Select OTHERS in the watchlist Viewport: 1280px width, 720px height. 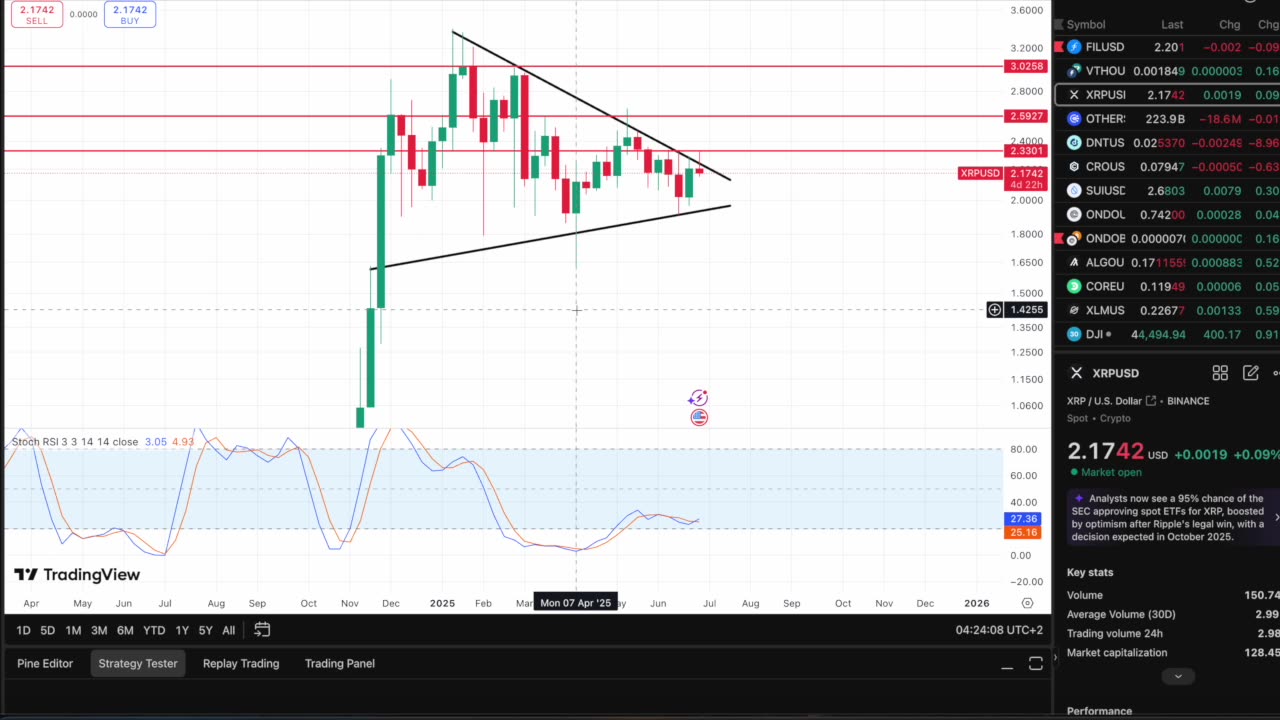pos(1166,119)
